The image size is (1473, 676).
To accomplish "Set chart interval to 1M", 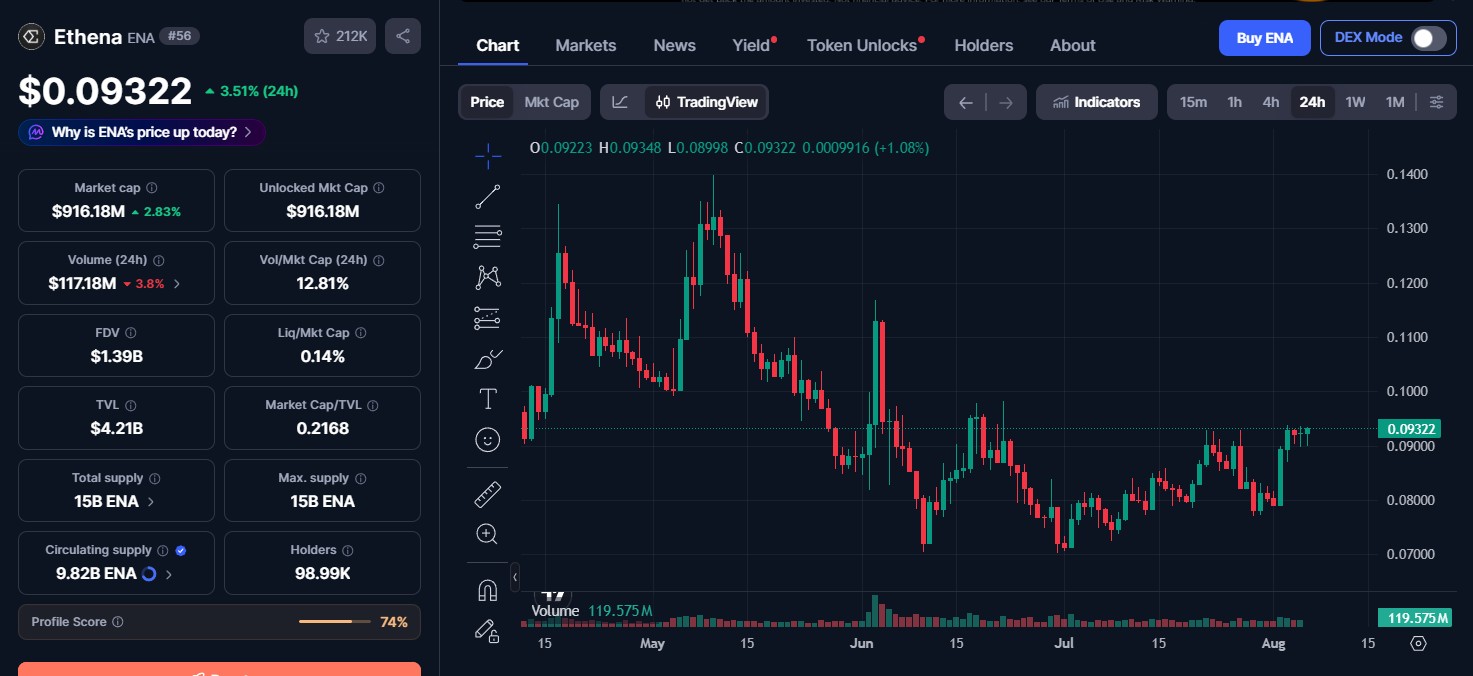I will [x=1395, y=102].
